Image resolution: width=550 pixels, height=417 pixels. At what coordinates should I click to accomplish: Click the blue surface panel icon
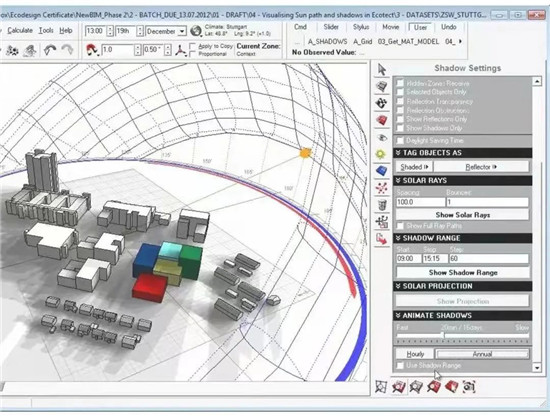(x=382, y=171)
